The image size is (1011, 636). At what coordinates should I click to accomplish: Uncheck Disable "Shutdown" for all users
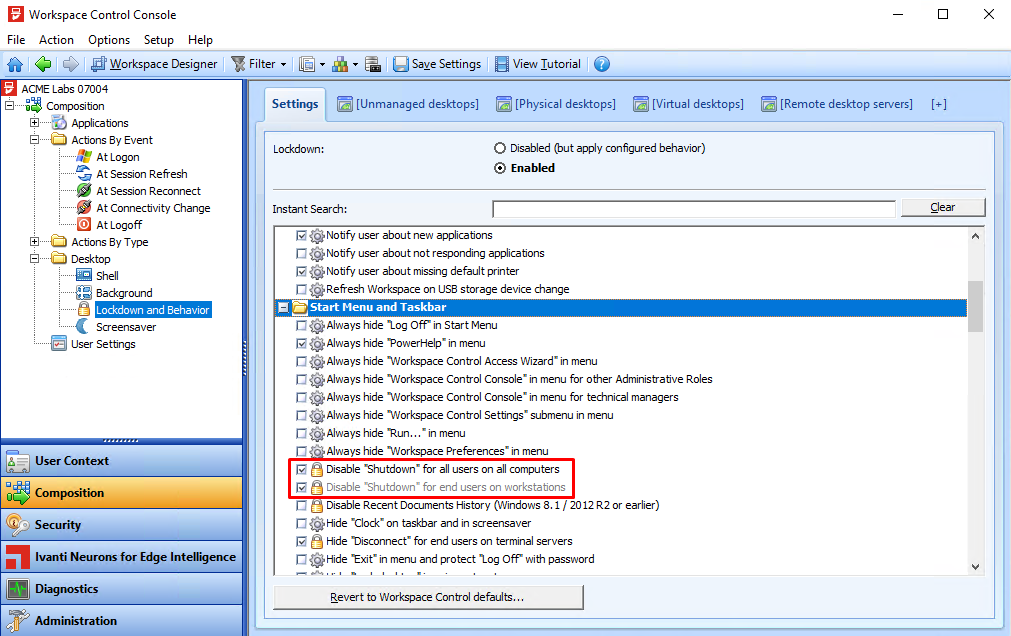(301, 470)
